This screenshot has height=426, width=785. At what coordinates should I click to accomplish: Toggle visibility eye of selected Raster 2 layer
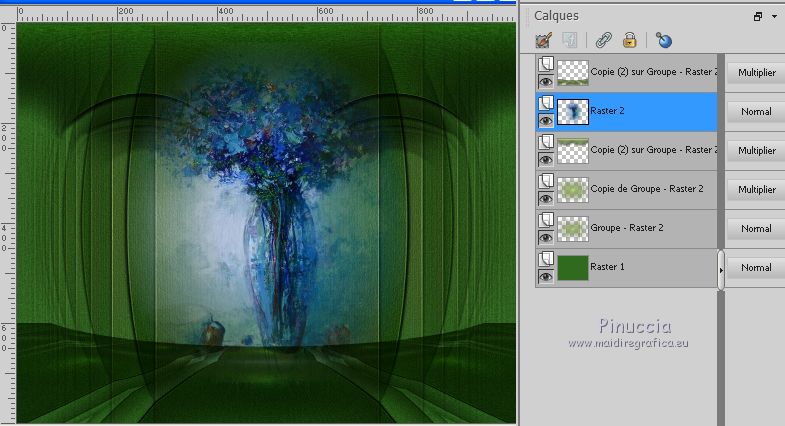(x=546, y=120)
